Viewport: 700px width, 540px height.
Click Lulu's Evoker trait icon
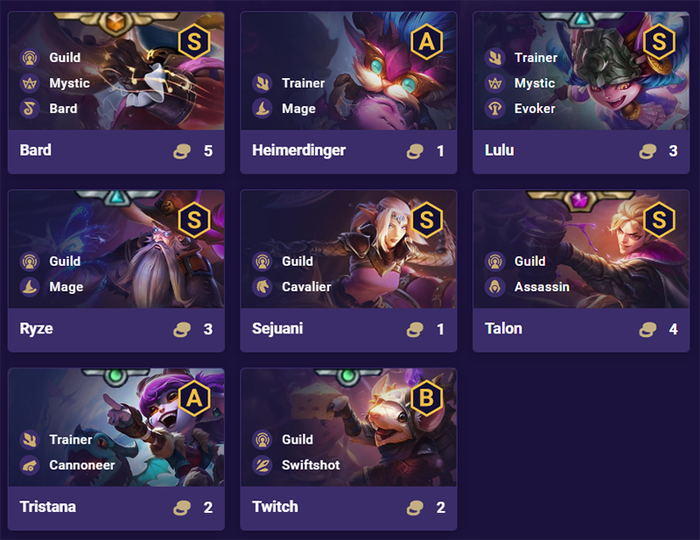click(x=493, y=109)
